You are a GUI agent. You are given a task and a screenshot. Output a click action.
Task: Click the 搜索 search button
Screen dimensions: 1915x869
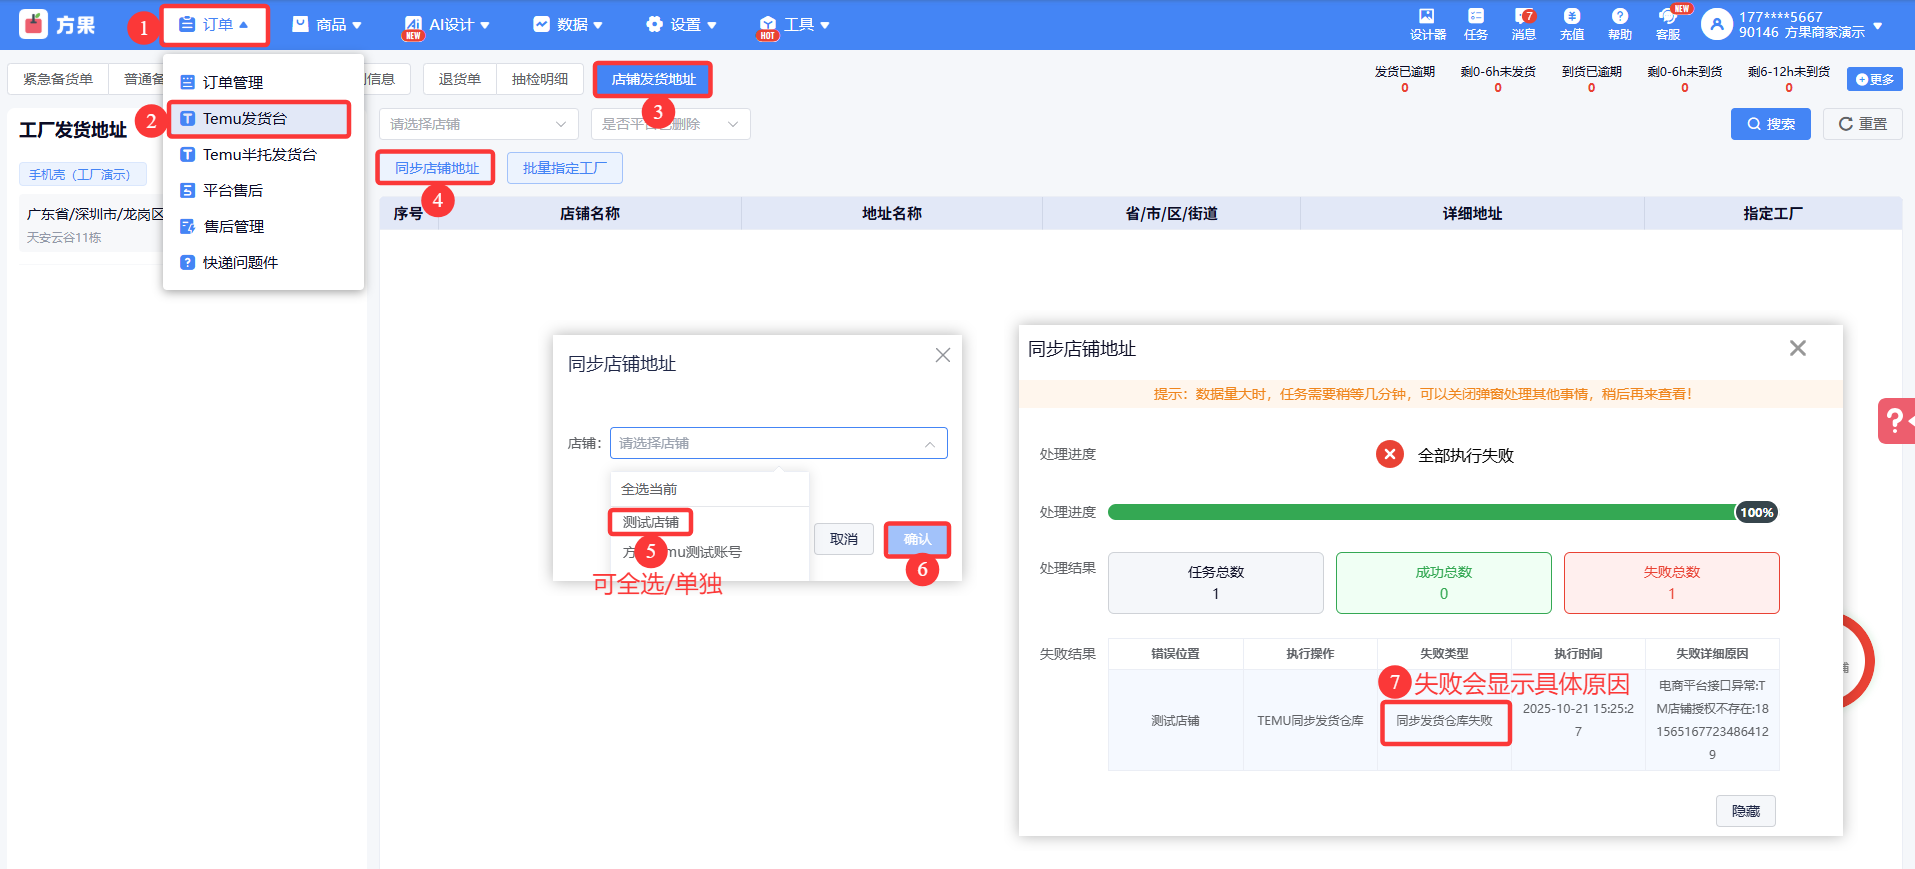(1770, 124)
